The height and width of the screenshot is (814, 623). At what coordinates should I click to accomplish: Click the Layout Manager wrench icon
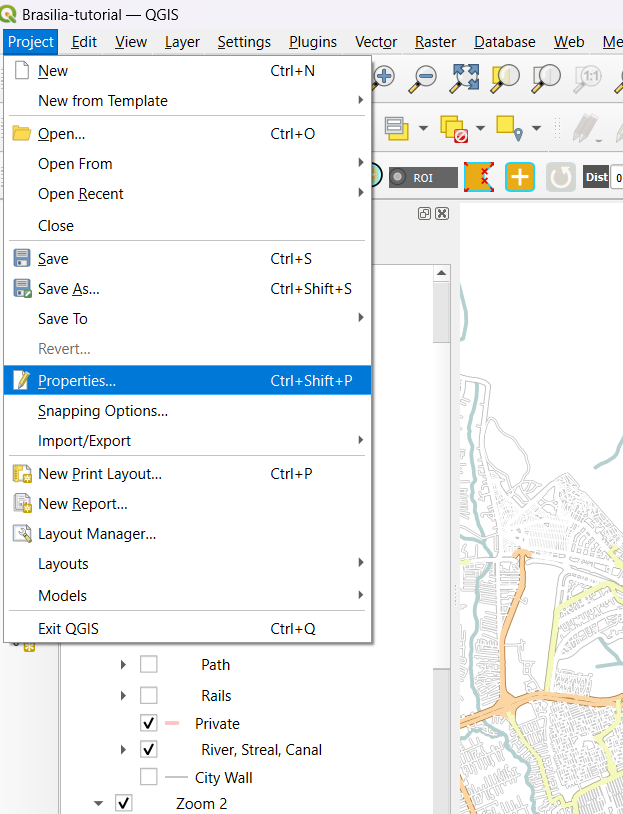point(22,534)
